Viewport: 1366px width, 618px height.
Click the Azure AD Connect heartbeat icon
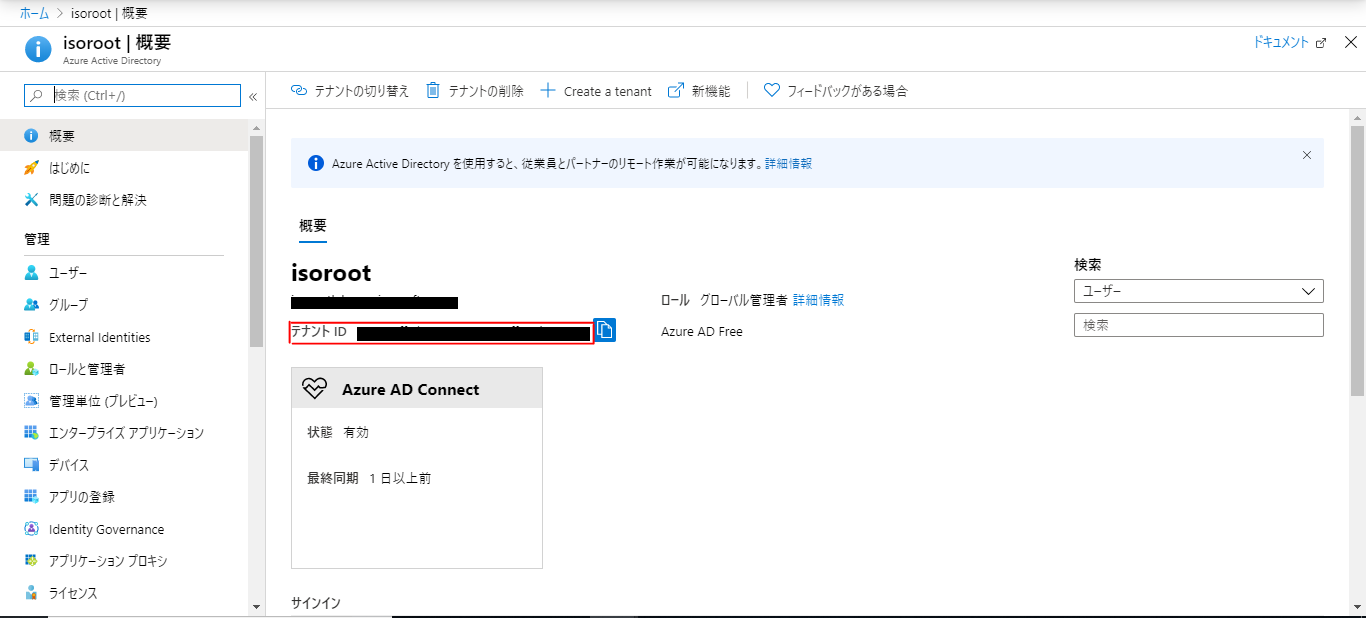[314, 389]
